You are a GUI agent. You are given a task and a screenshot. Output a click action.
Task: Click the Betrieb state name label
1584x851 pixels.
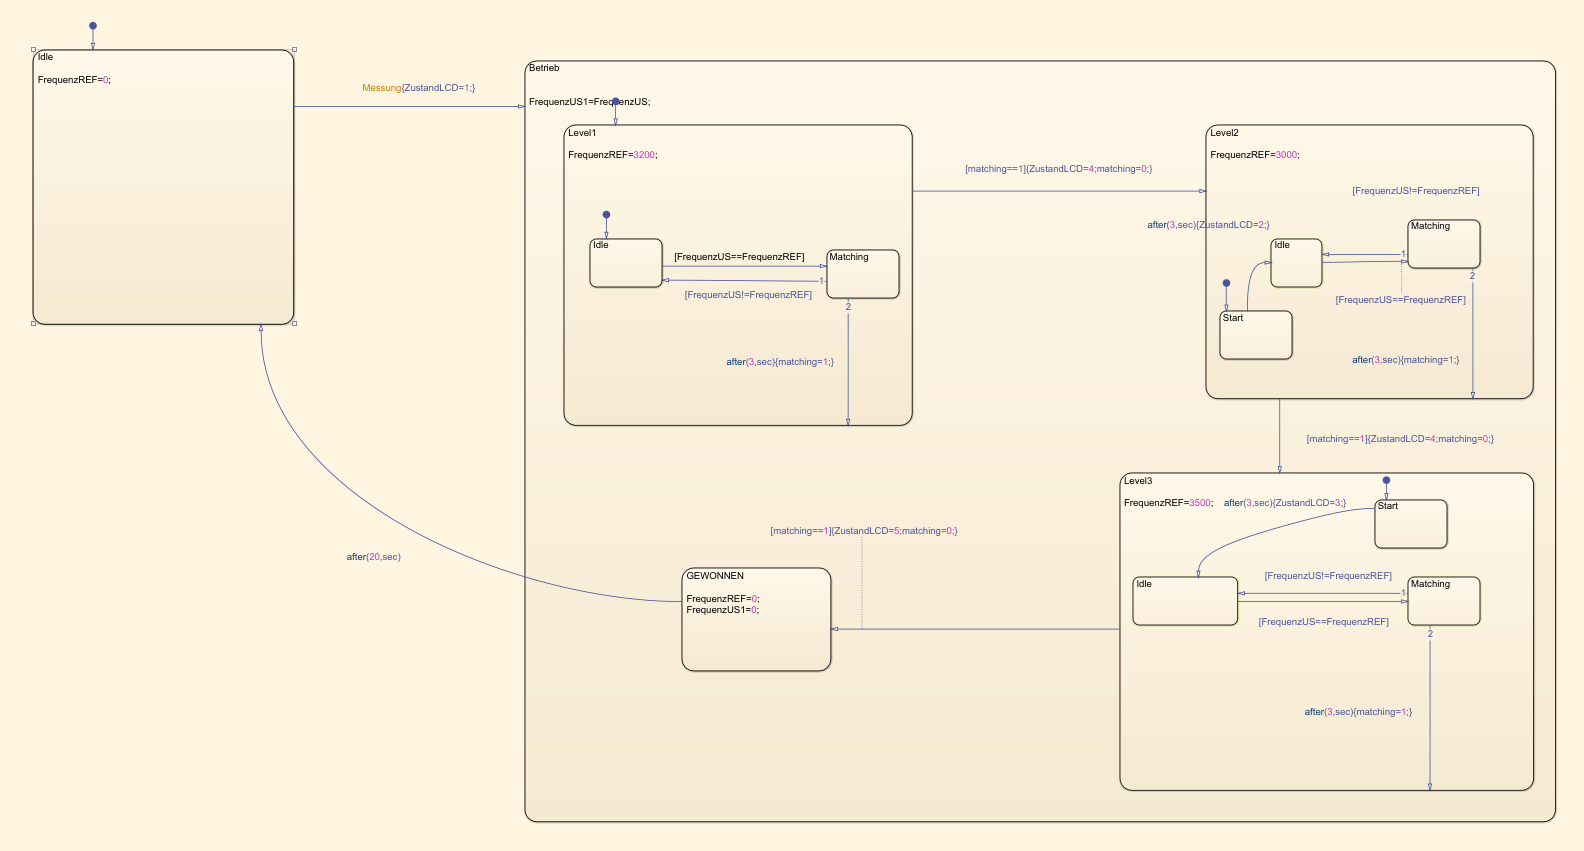pos(544,68)
